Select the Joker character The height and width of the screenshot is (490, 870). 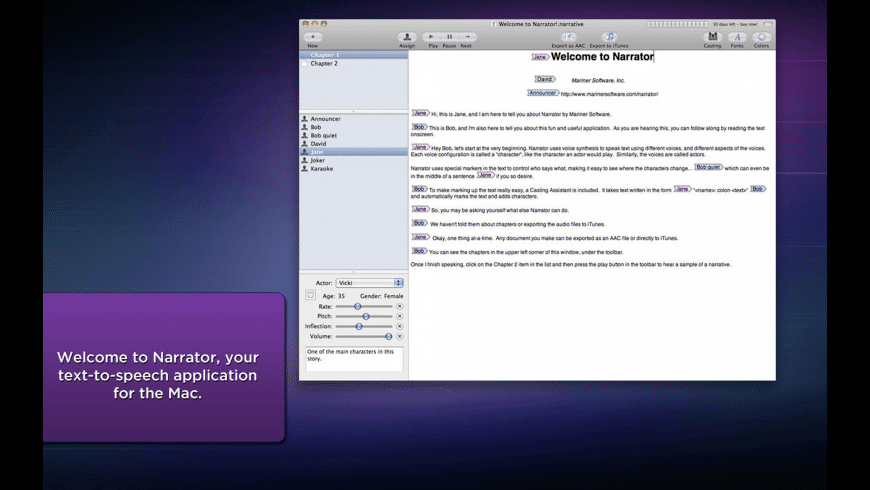point(354,160)
